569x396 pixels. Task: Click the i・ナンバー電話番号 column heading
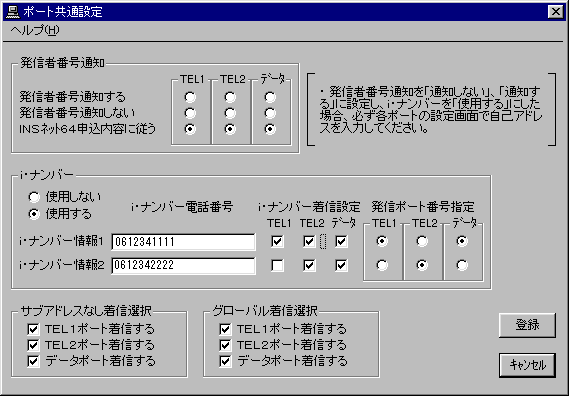tap(182, 207)
